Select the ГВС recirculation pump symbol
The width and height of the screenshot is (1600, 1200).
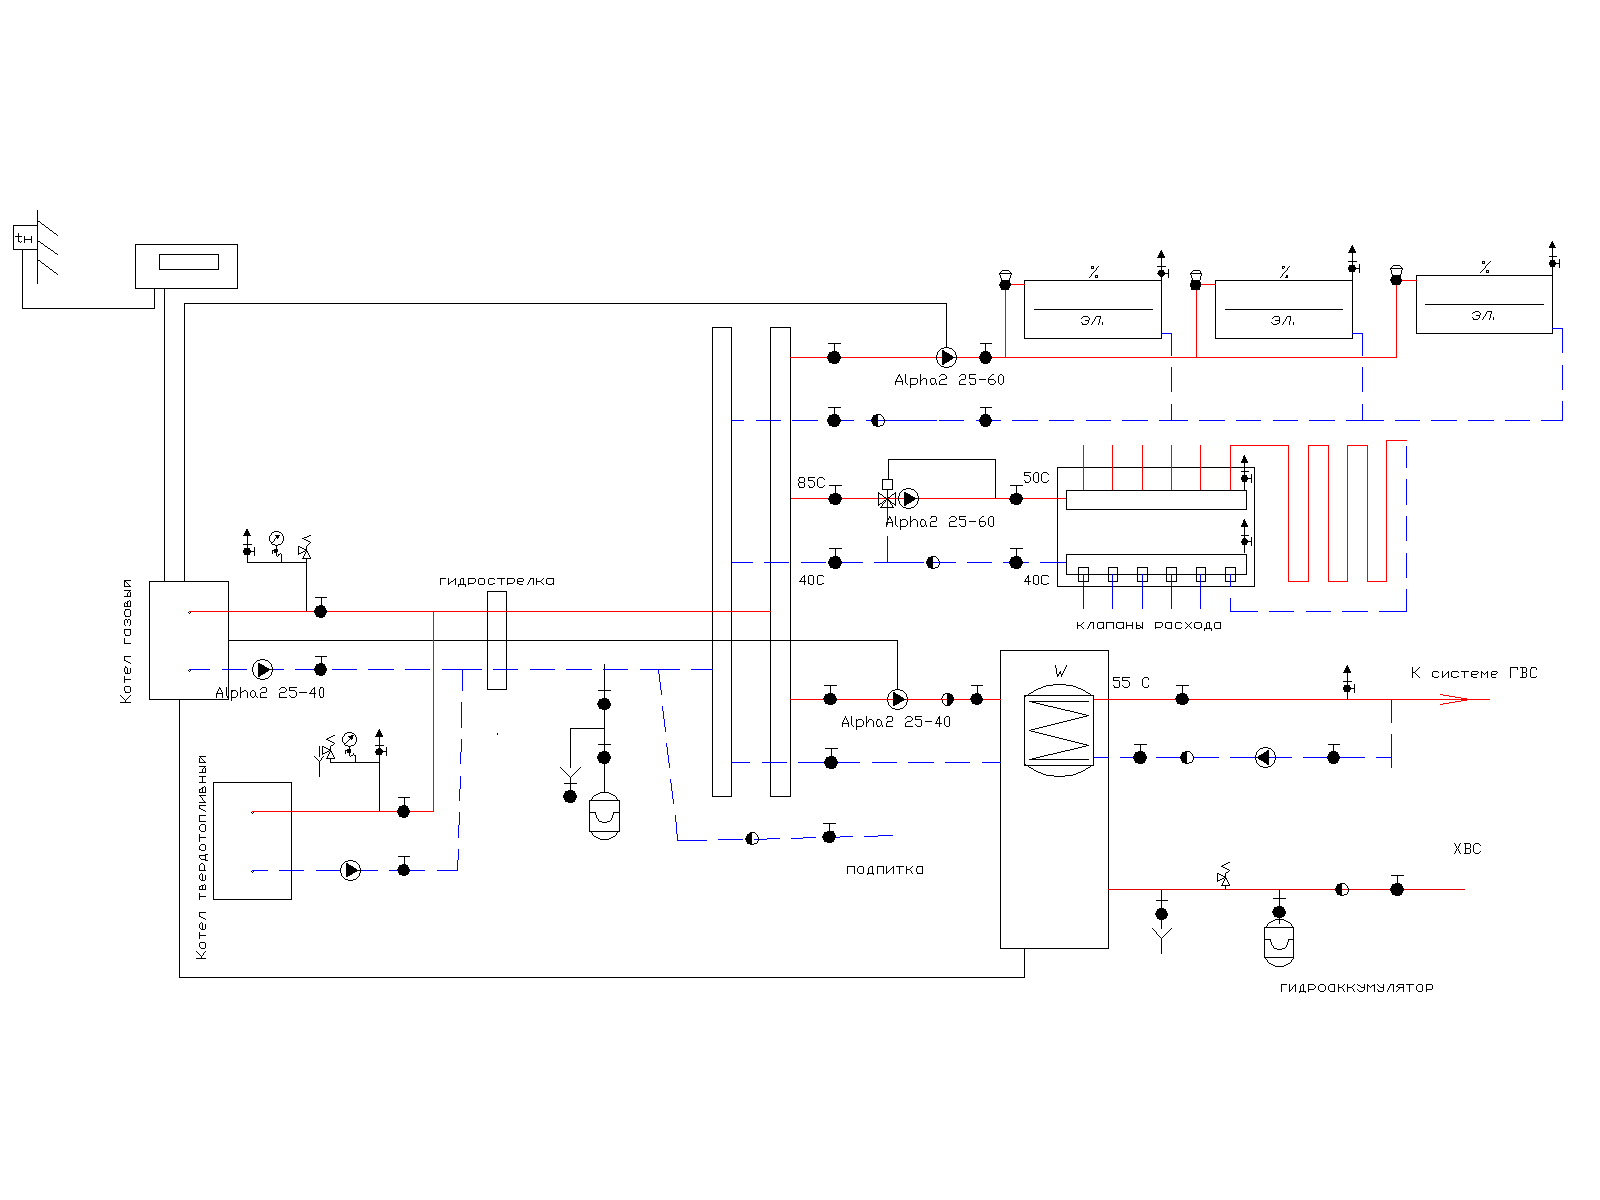[1265, 757]
